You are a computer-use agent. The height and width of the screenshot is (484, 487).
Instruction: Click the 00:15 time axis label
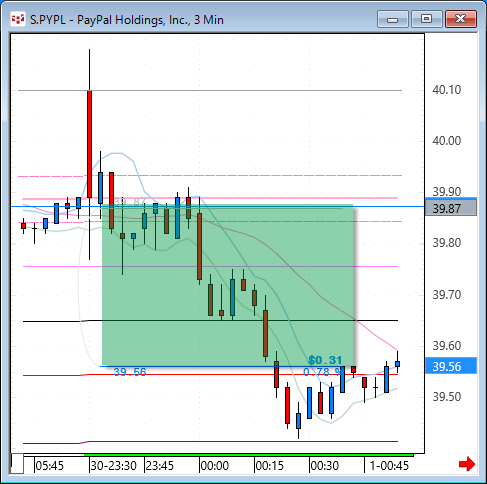(270, 465)
